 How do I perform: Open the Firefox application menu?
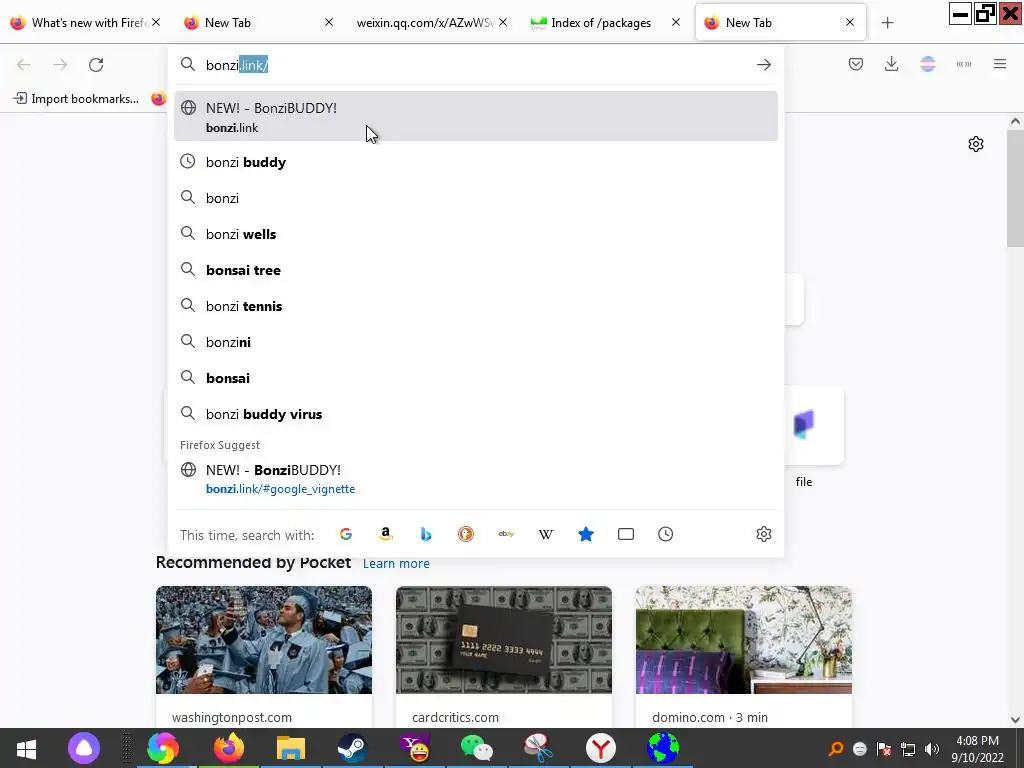pos(1000,64)
